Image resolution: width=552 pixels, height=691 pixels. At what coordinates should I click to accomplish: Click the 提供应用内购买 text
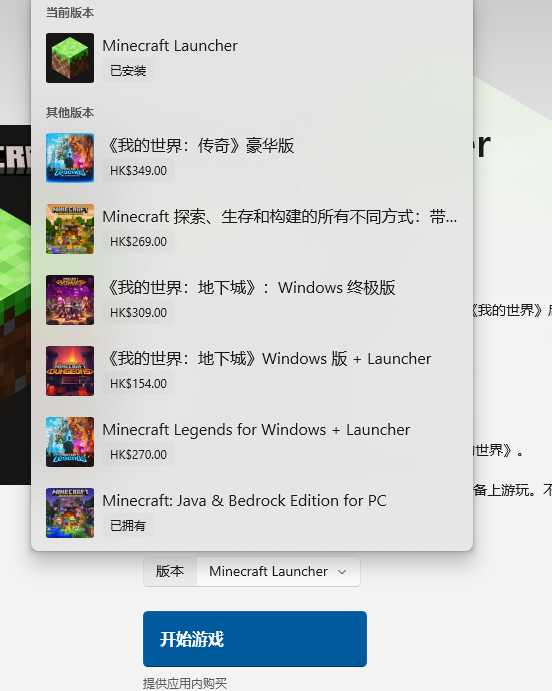(x=185, y=684)
